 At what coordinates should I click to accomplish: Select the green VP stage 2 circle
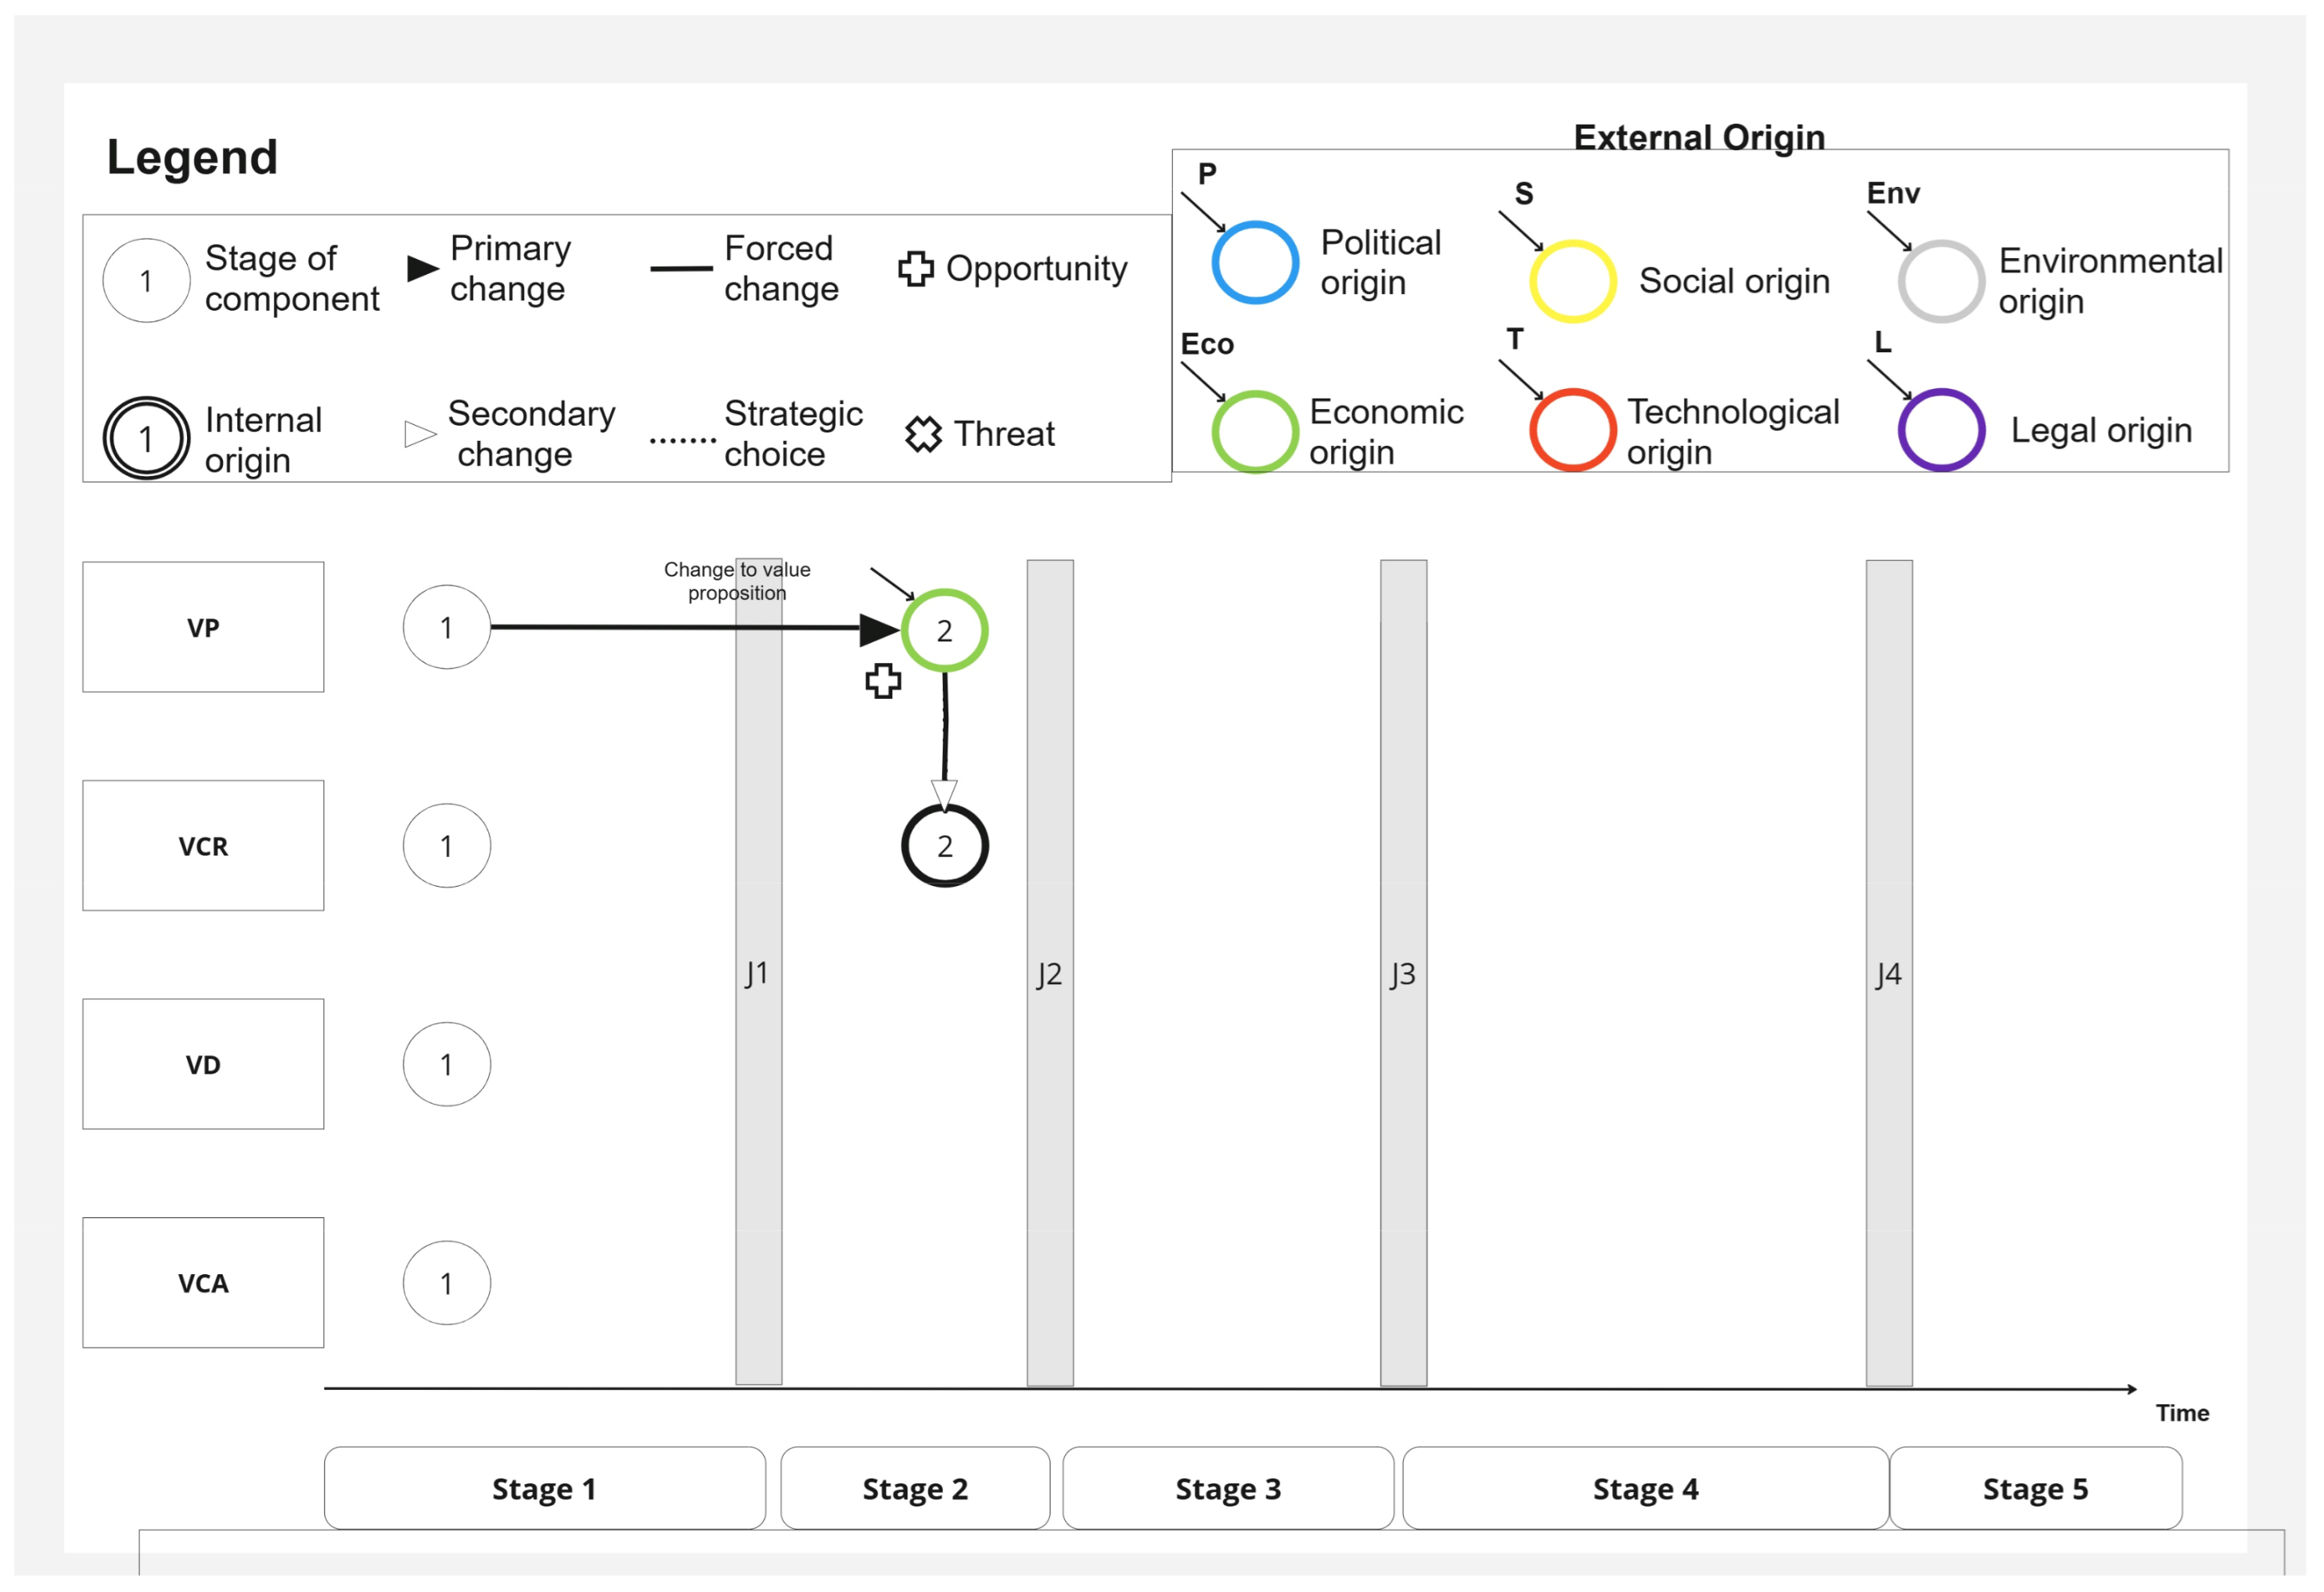point(944,630)
